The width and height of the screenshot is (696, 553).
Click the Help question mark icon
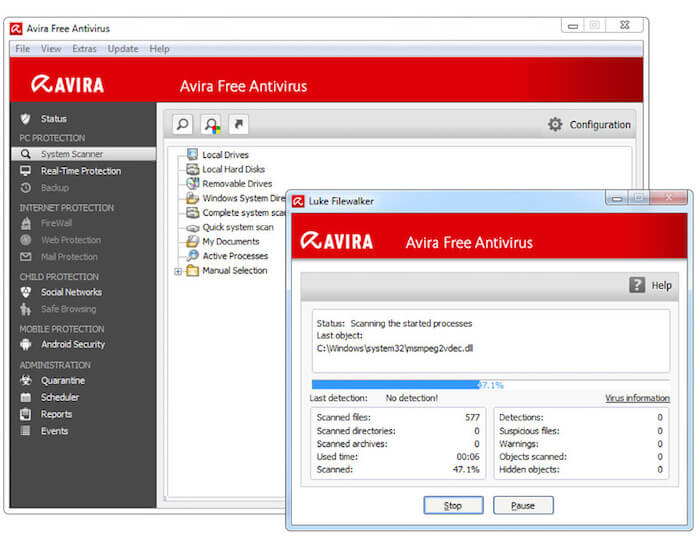637,285
